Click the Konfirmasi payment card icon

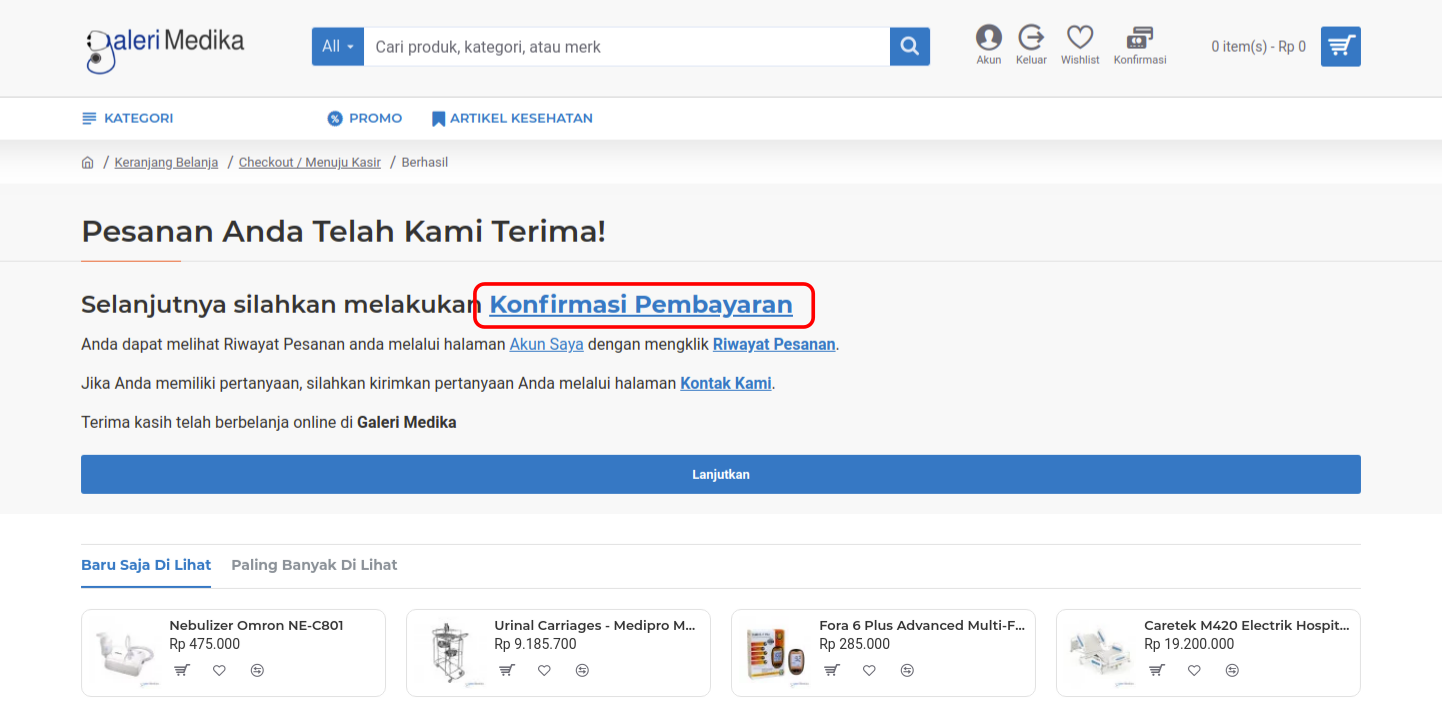1140,40
